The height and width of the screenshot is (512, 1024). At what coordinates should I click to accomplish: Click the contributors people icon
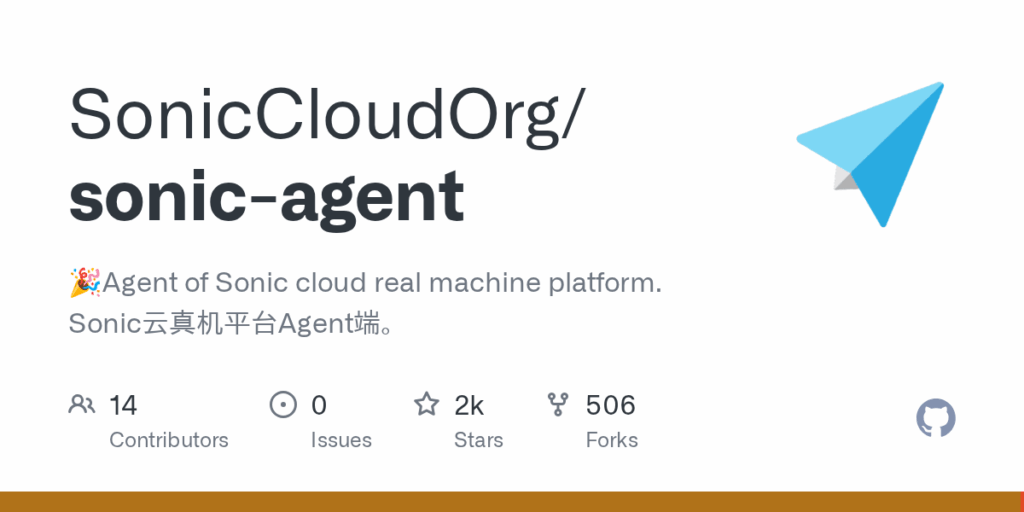click(82, 404)
